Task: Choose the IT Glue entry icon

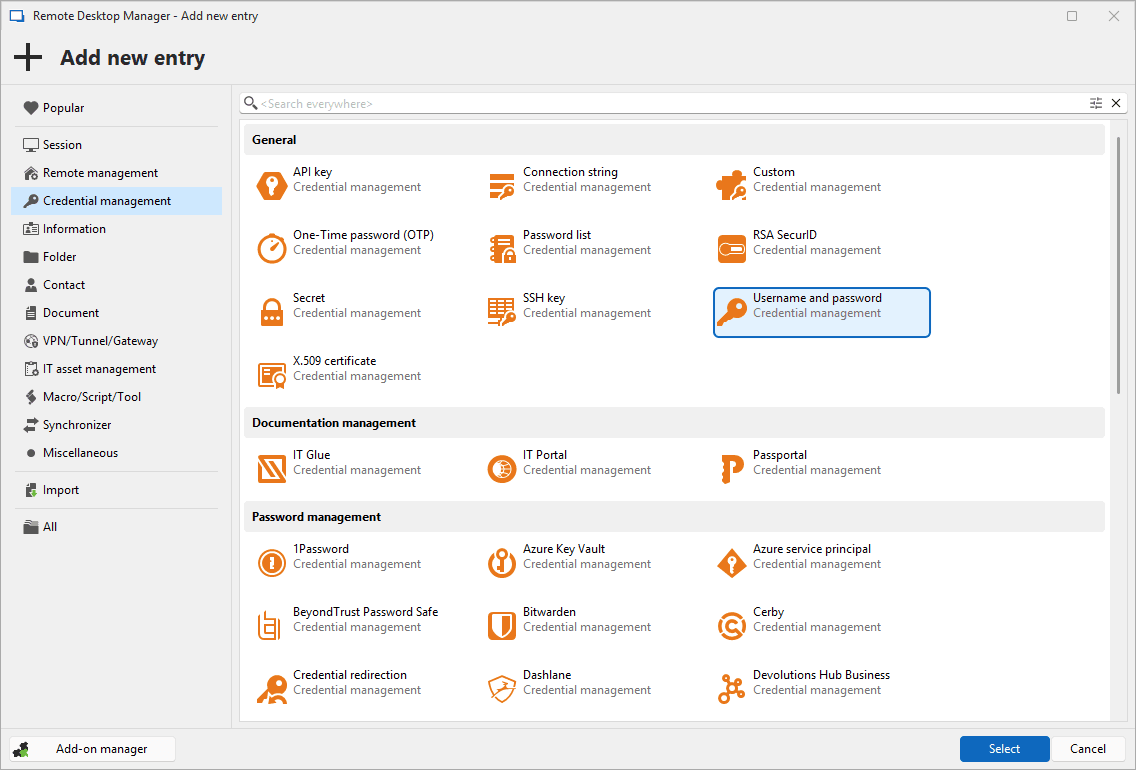Action: [272, 469]
